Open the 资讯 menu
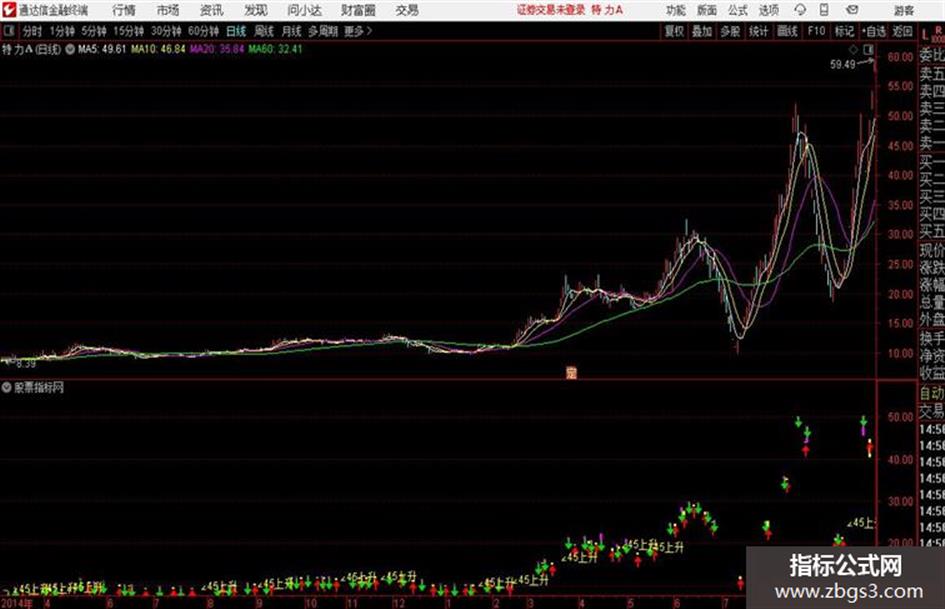945x609 pixels. [212, 10]
